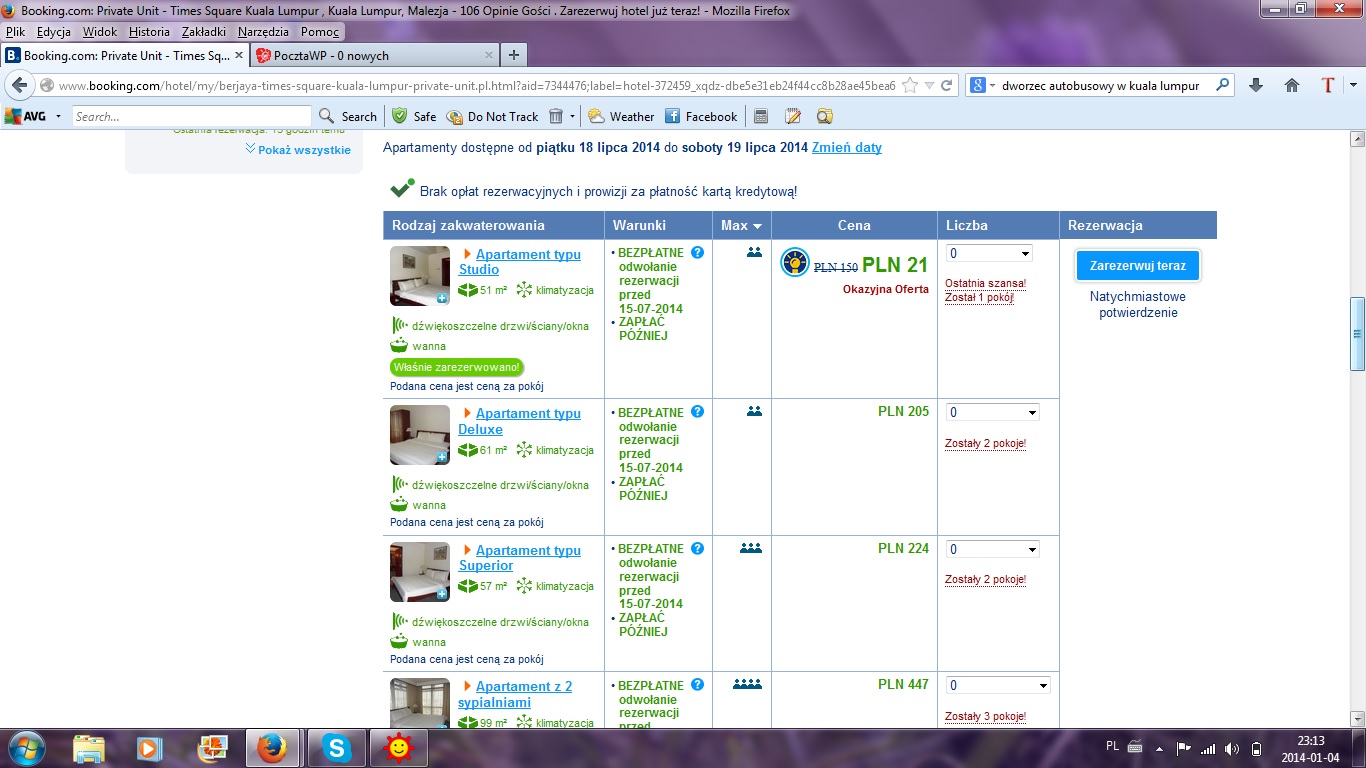The image size is (1366, 768).
Task: Click help icon in Deluxe conditions
Action: pos(697,411)
